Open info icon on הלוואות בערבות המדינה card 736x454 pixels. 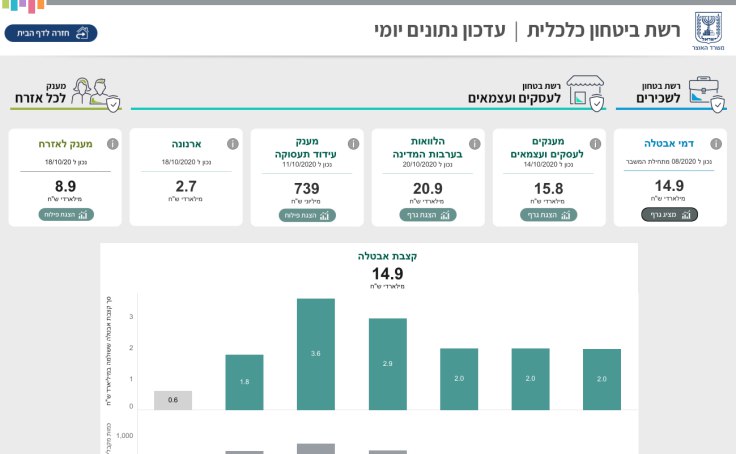[475, 144]
